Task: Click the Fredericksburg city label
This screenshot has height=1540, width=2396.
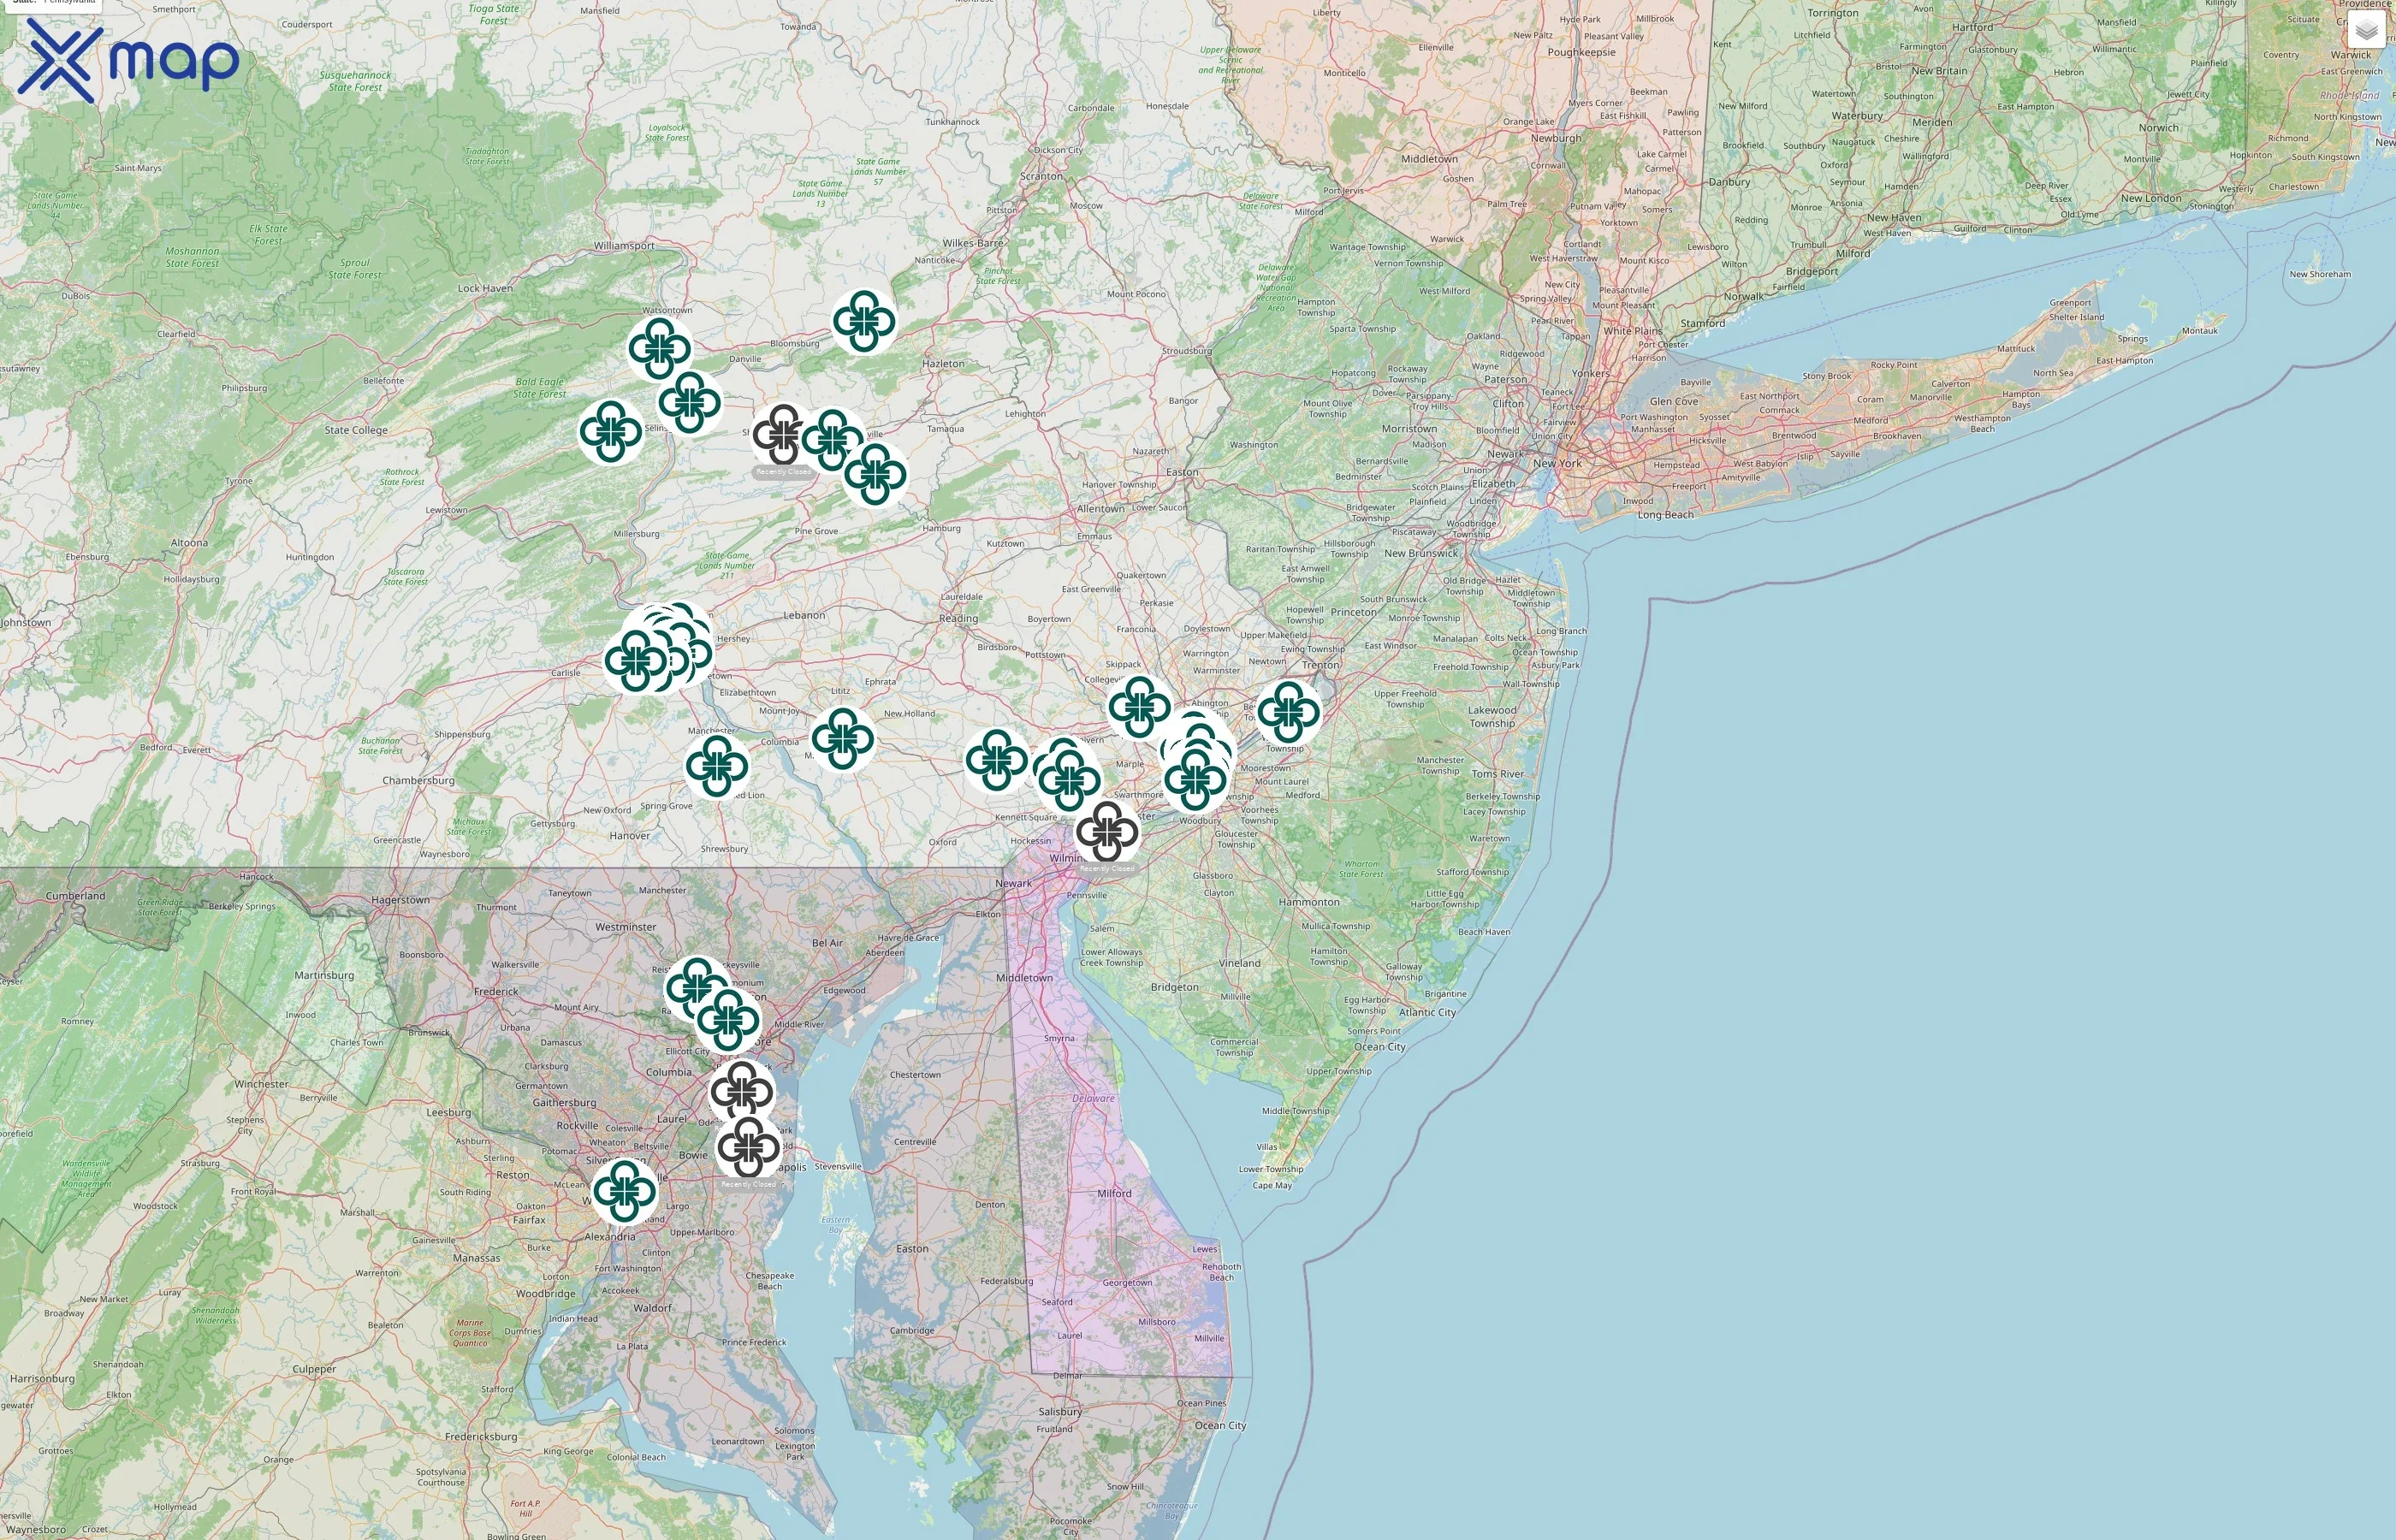Action: [x=481, y=1437]
